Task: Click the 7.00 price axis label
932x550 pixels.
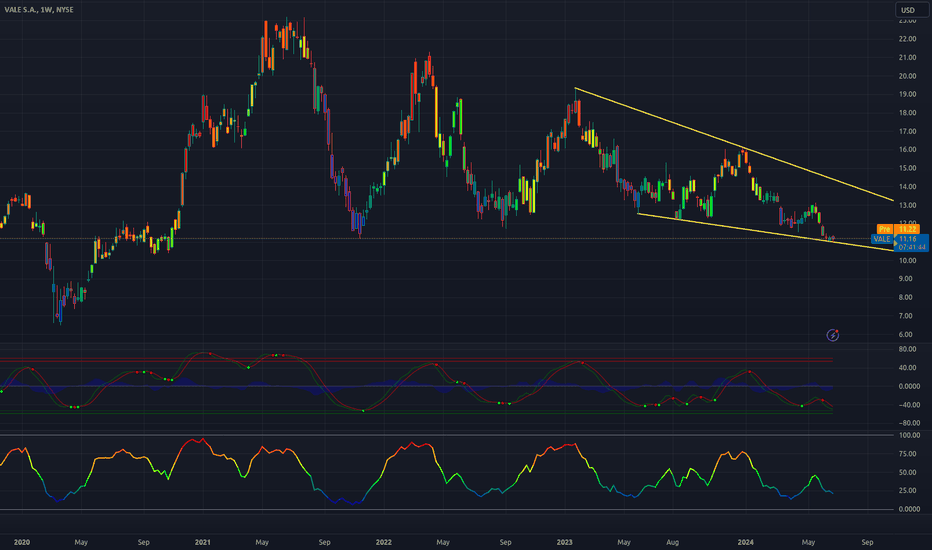Action: tap(906, 316)
